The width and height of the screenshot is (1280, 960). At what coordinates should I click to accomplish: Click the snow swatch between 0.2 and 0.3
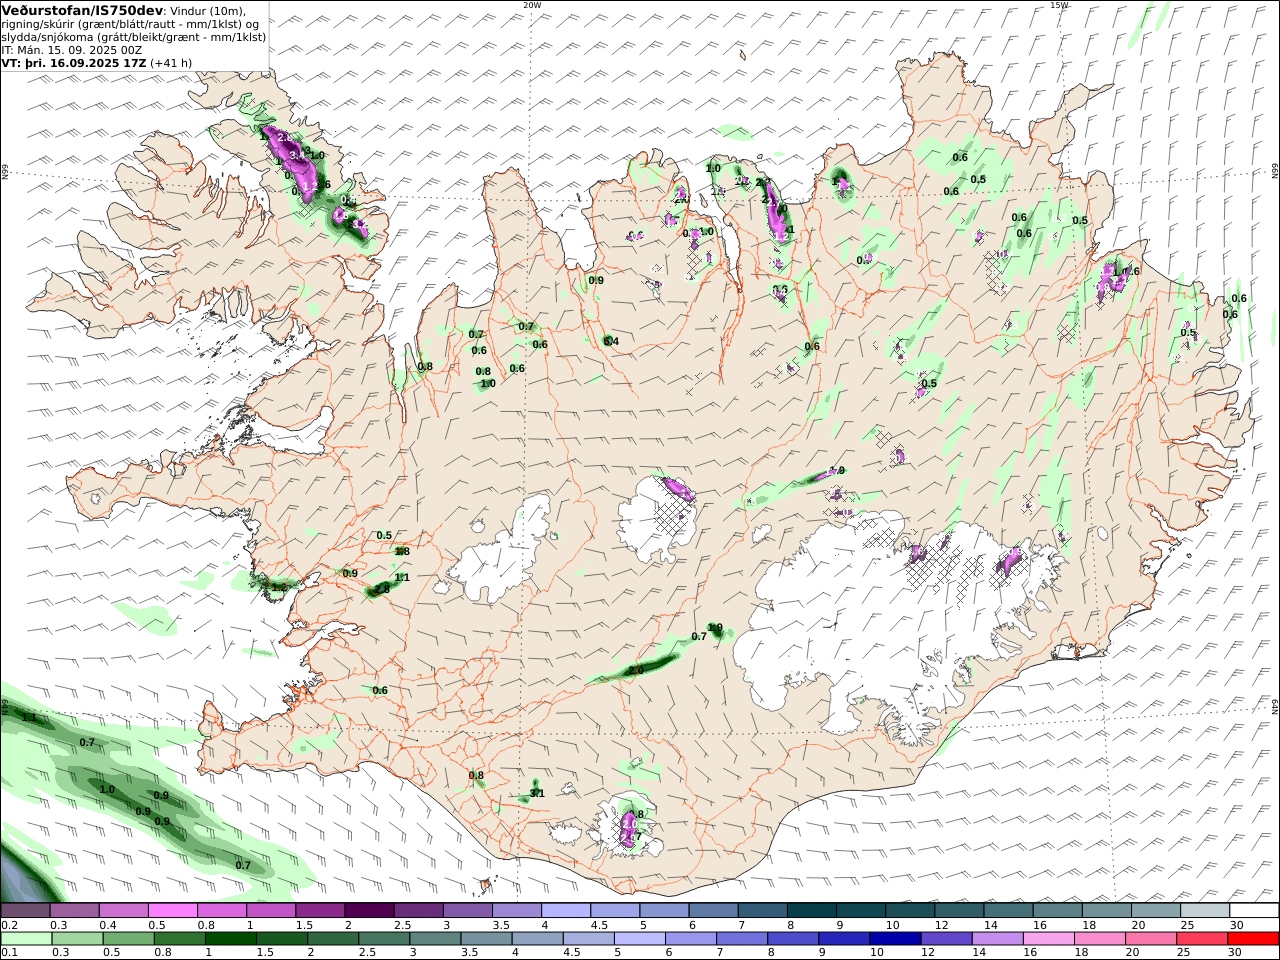(26, 910)
